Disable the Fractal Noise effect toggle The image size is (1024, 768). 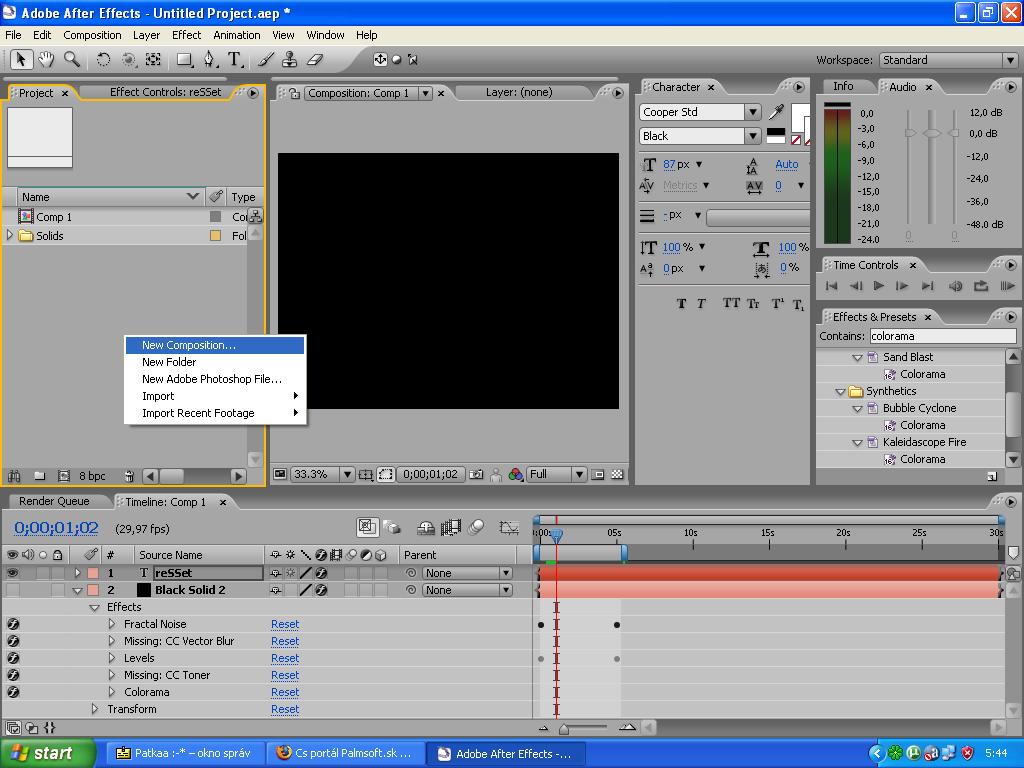tap(13, 624)
